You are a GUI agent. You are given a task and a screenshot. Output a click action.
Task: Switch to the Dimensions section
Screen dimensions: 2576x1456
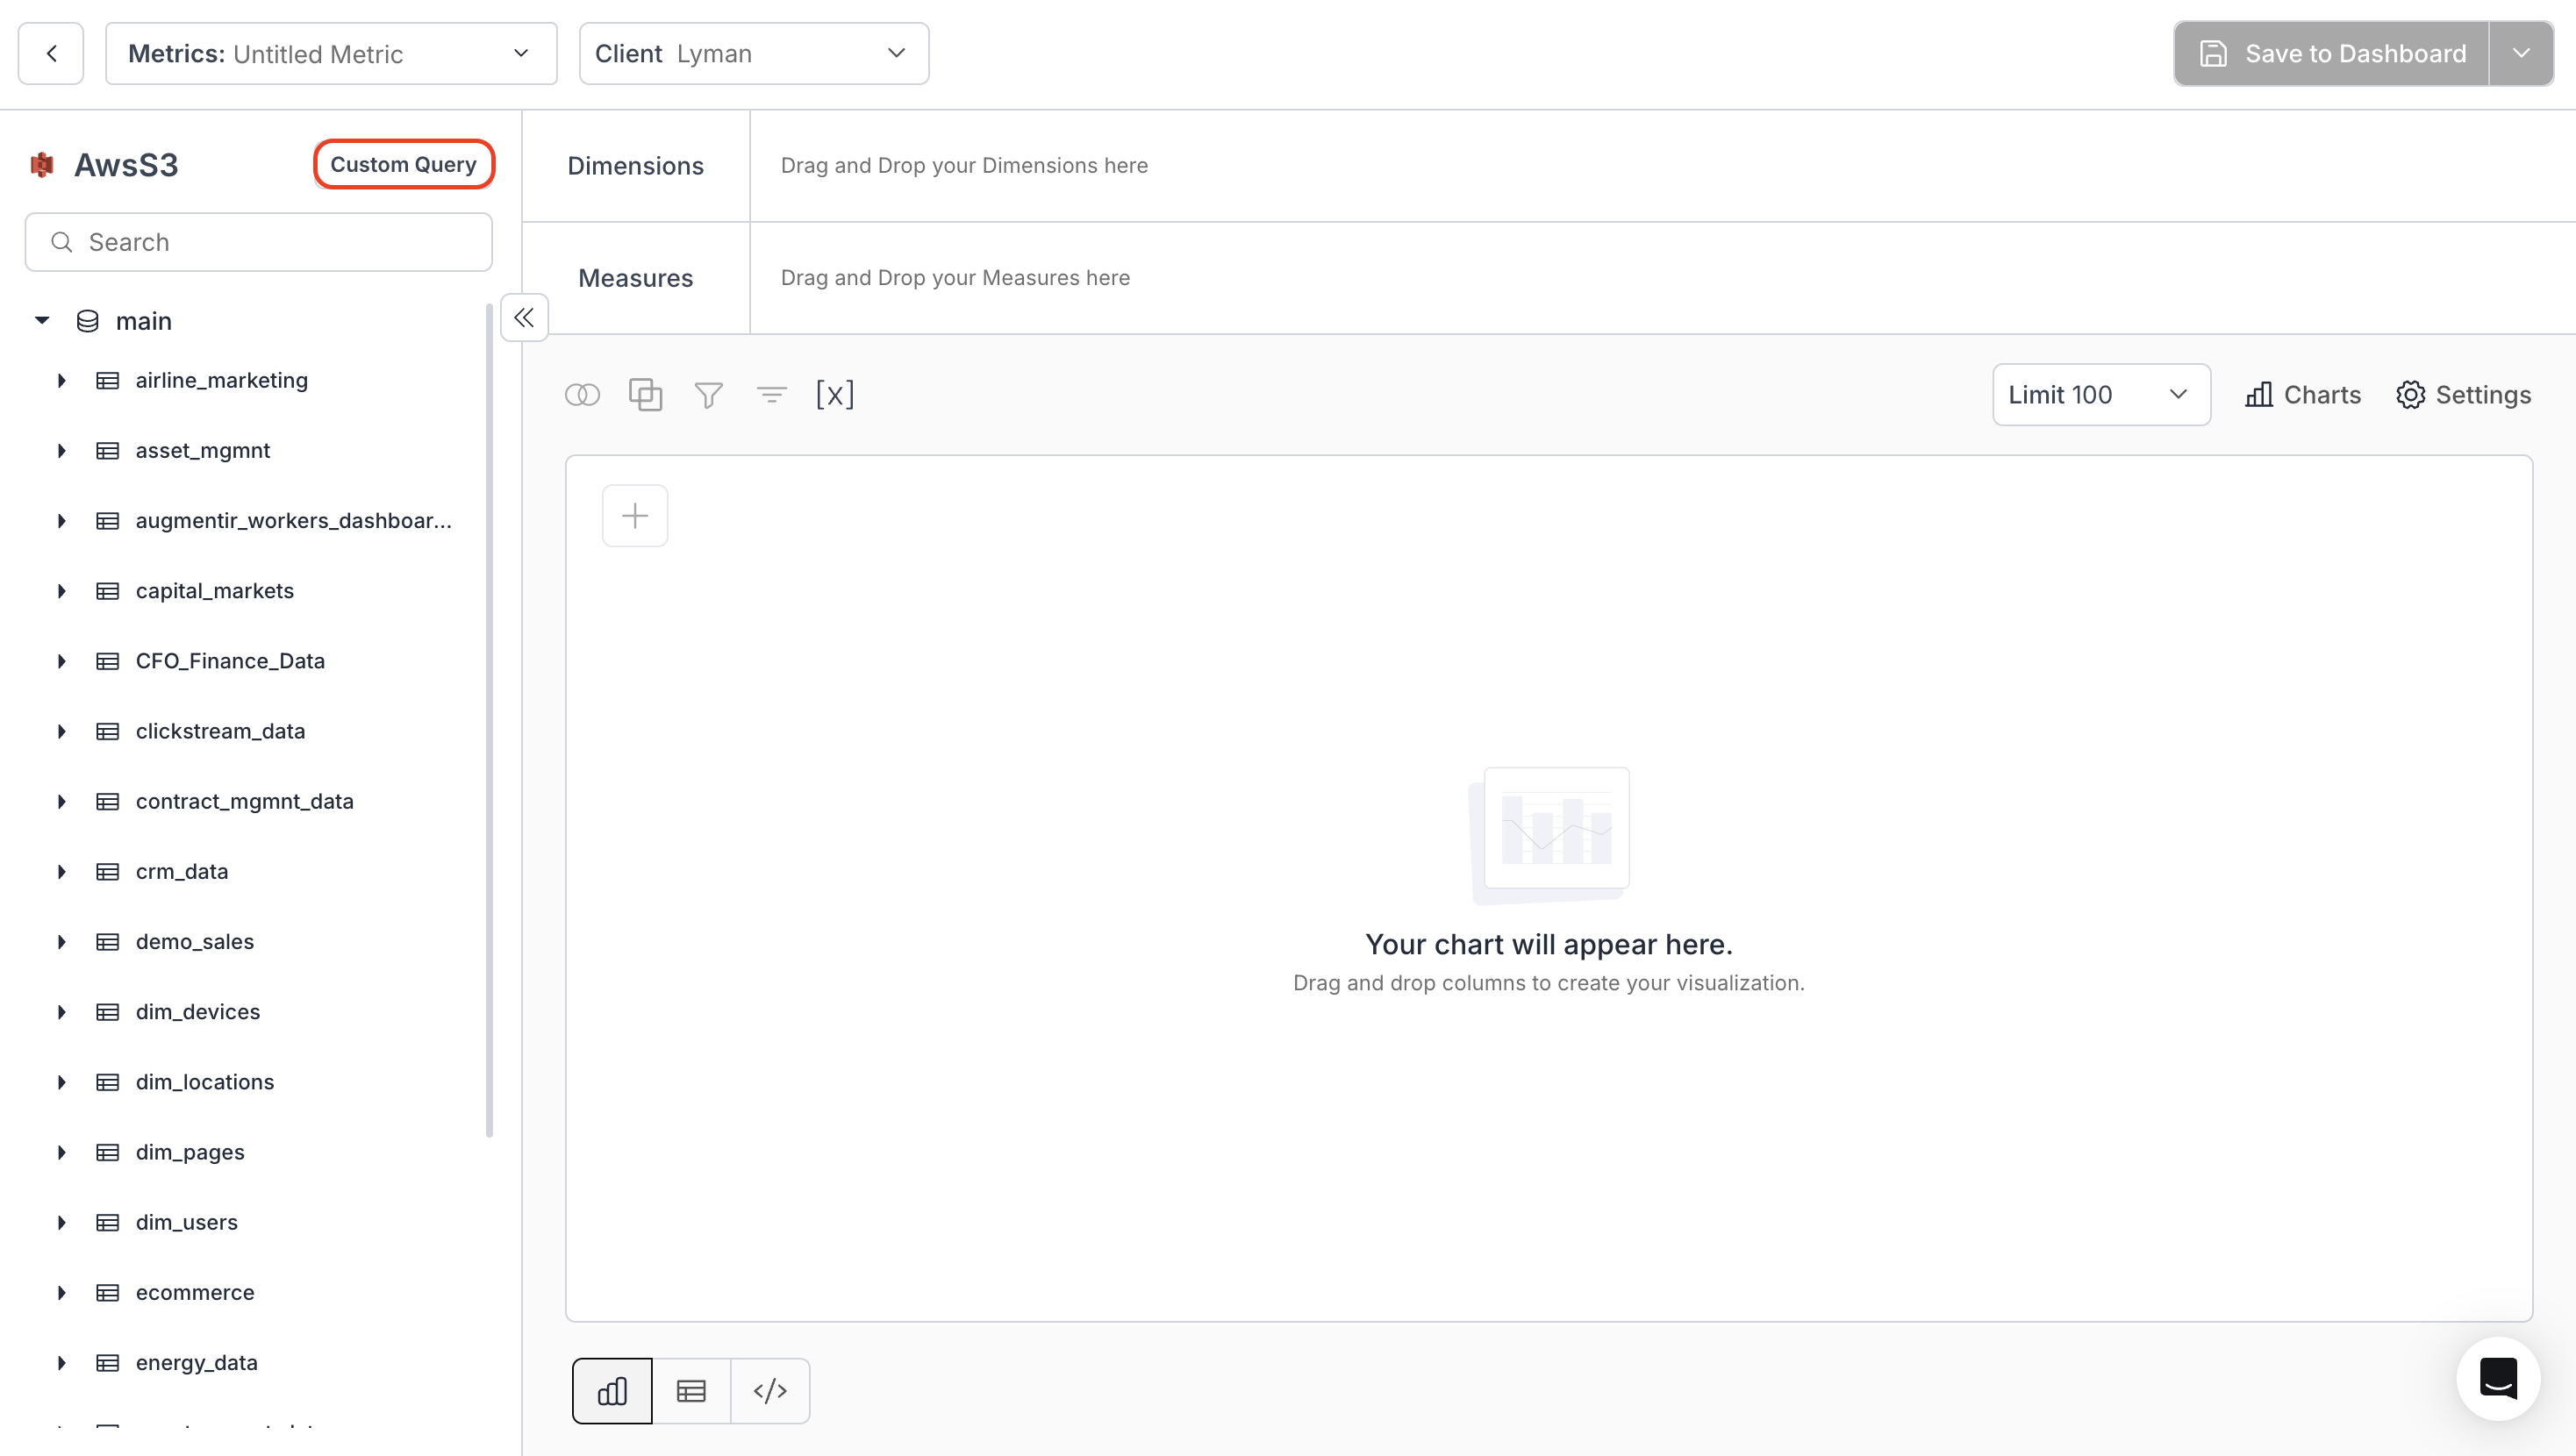(x=635, y=165)
